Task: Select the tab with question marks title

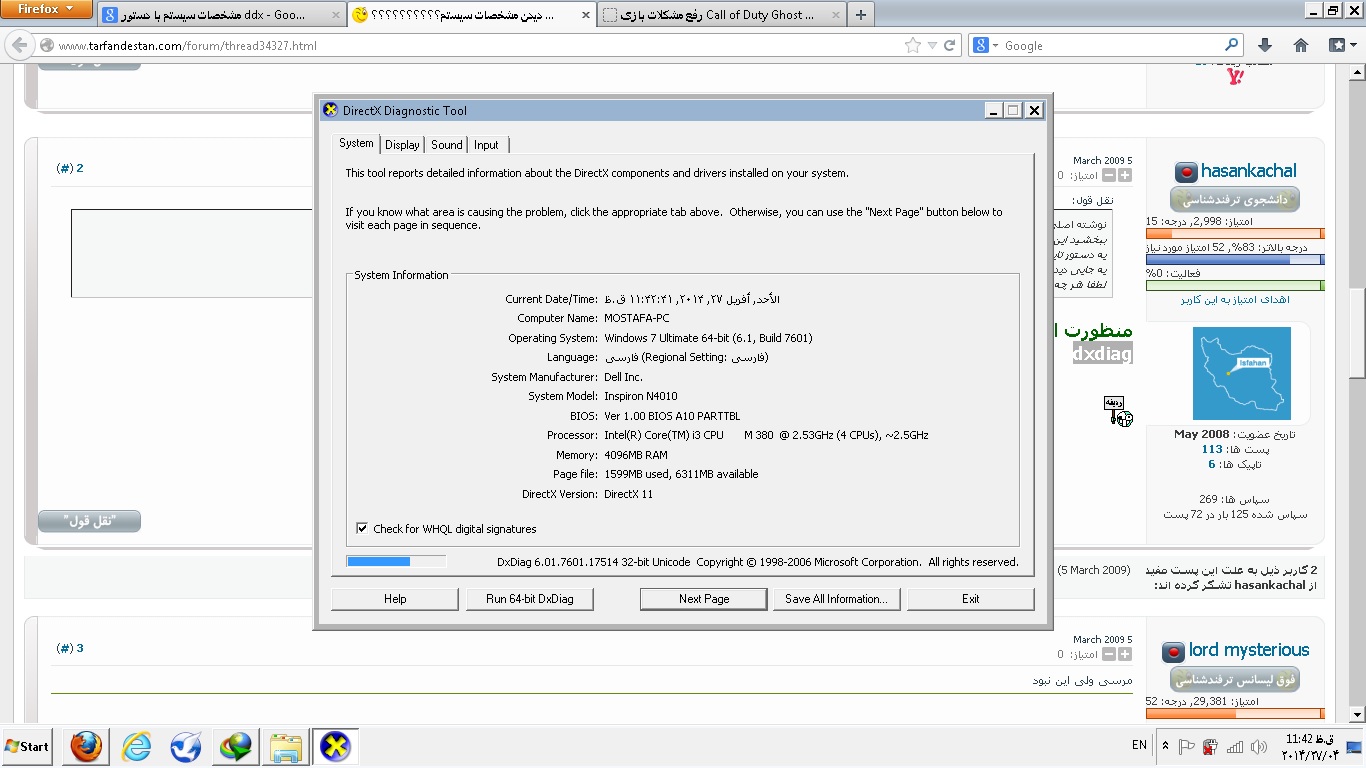Action: [471, 16]
